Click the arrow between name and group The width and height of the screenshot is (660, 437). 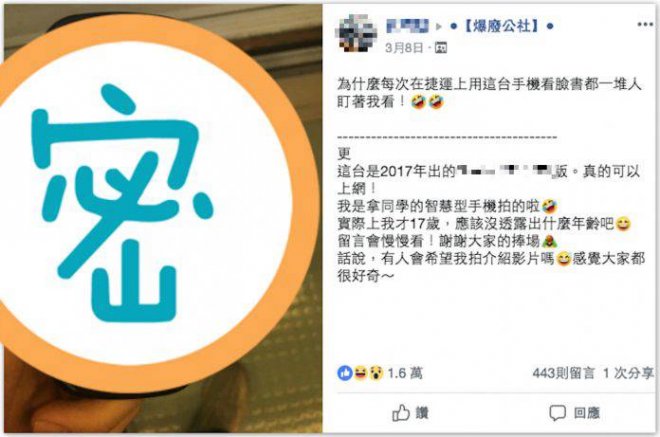click(x=439, y=27)
